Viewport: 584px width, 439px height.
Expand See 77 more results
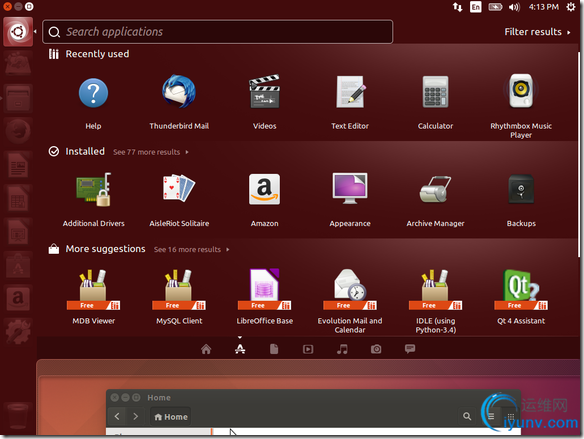(x=150, y=152)
